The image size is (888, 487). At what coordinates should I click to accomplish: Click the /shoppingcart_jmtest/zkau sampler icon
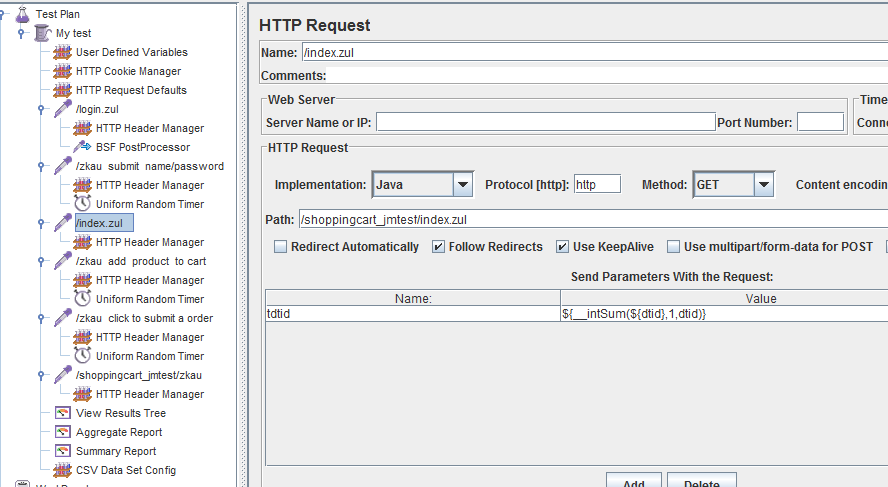62,374
